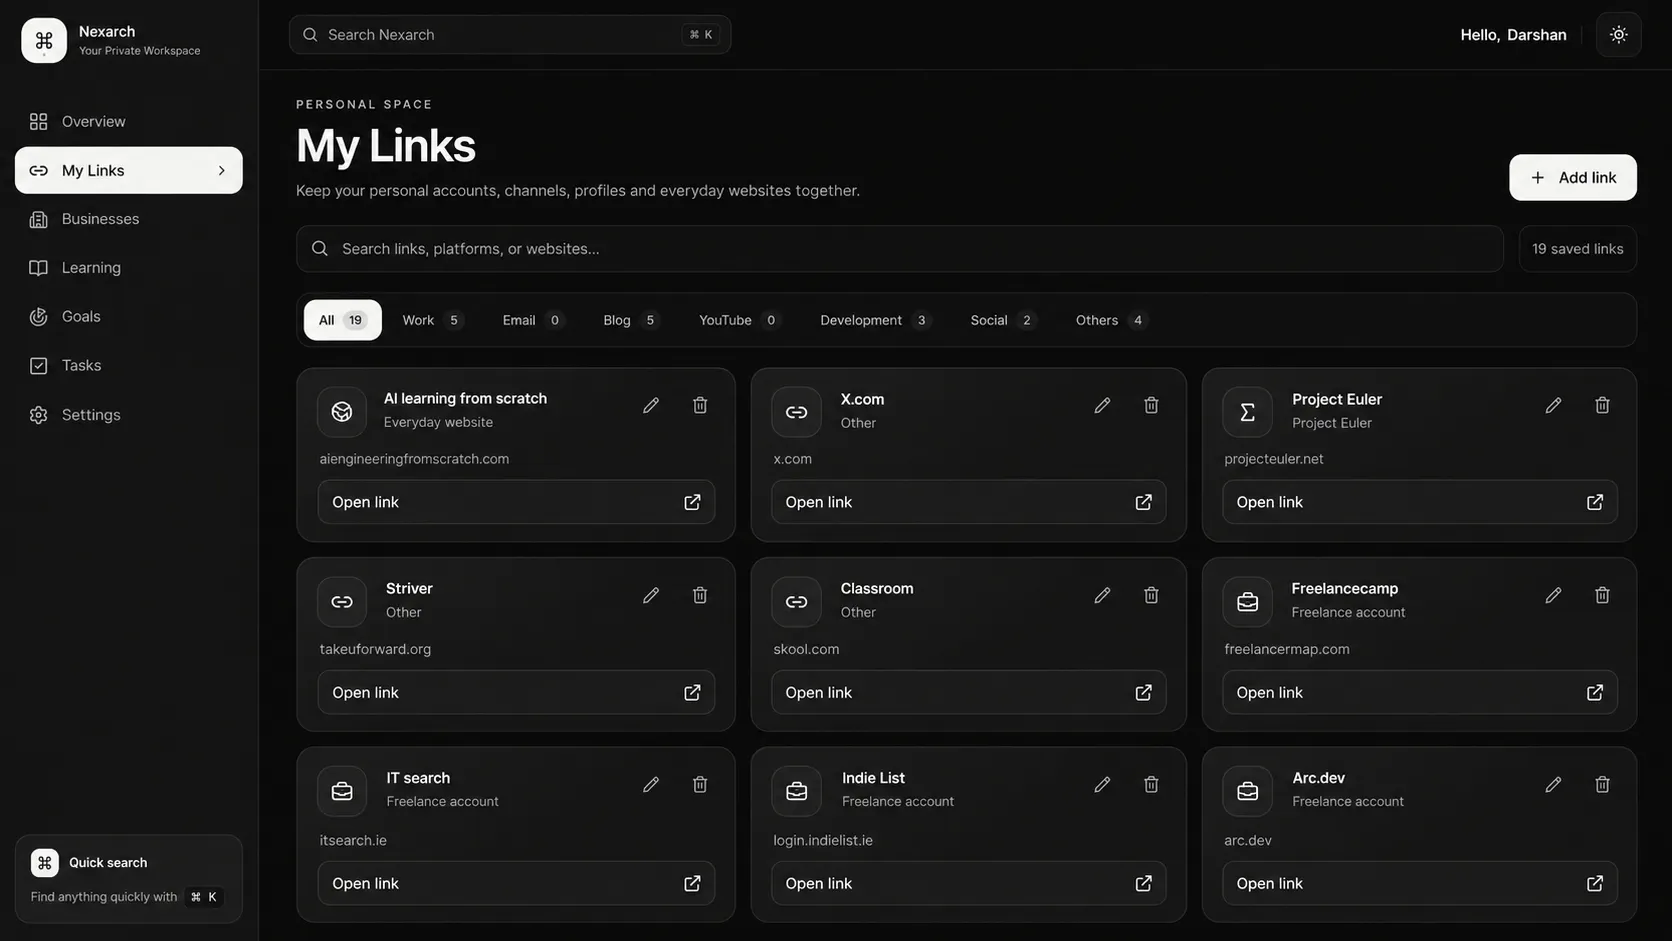
Task: Open link for Striver
Action: (x=516, y=692)
